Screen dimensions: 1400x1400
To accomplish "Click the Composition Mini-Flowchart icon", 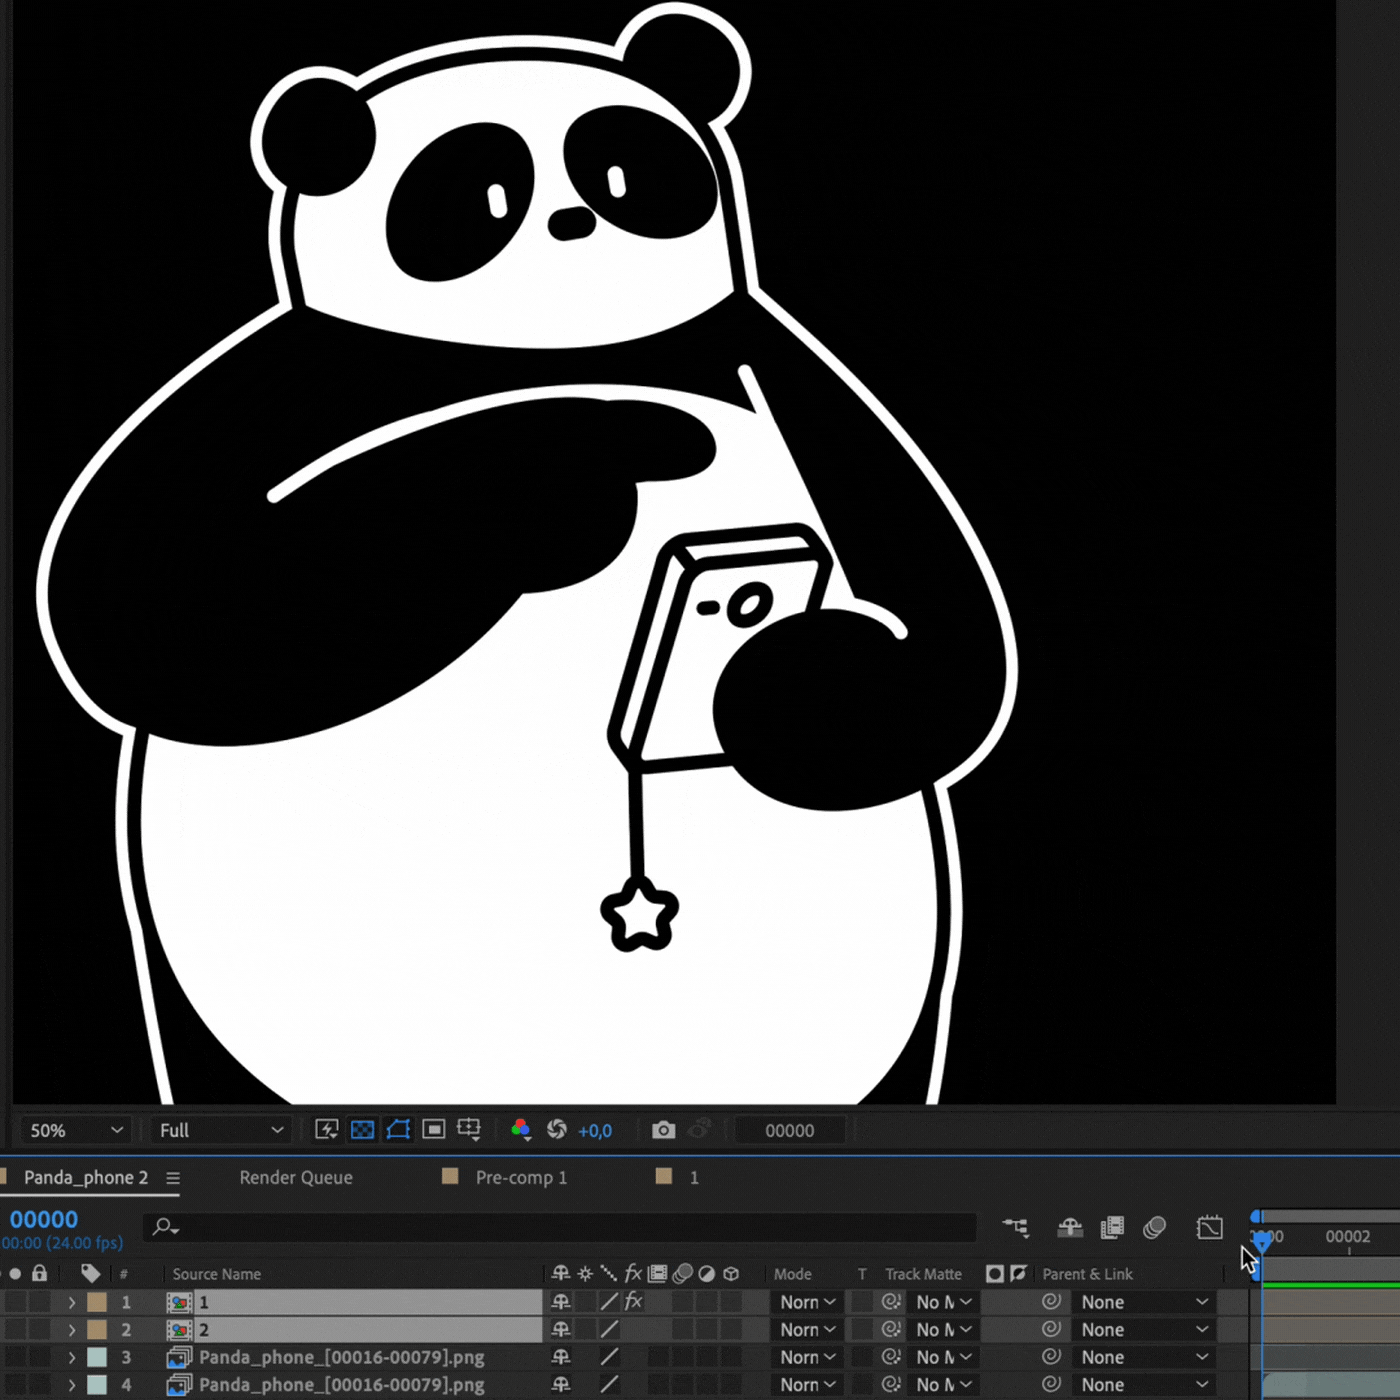I will tap(1016, 1227).
